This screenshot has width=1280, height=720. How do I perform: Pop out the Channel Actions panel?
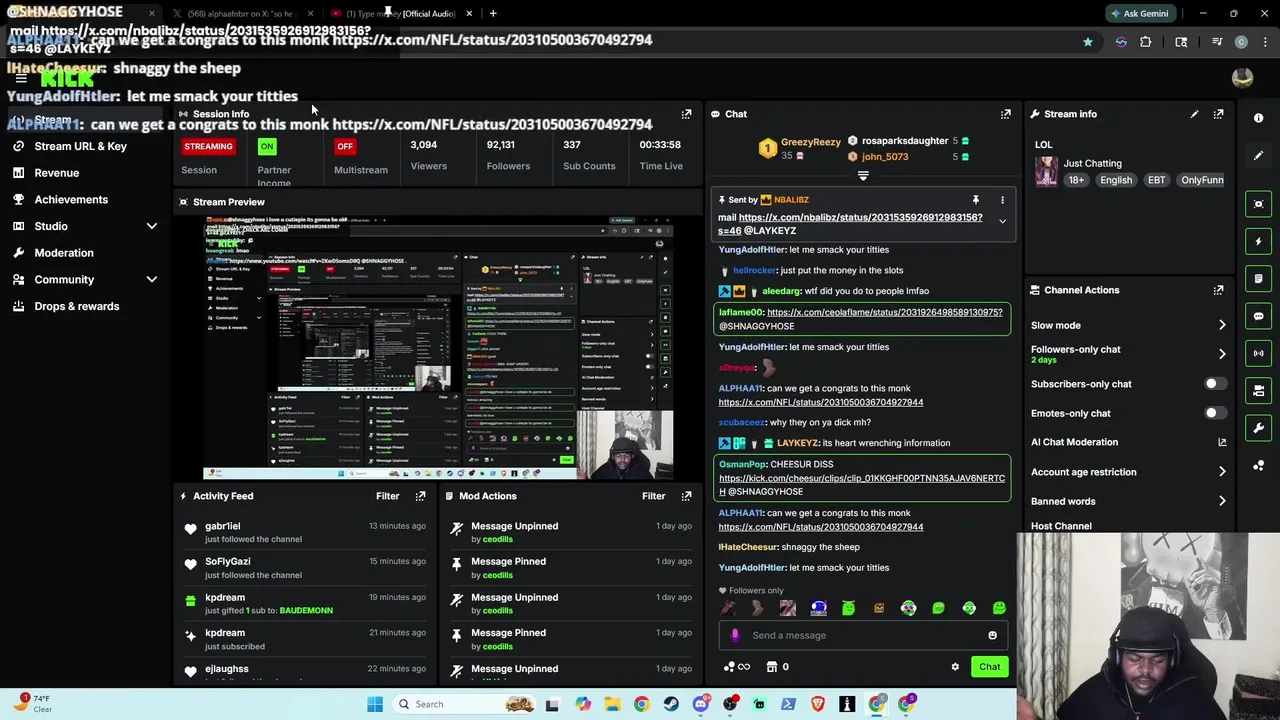(x=1218, y=290)
